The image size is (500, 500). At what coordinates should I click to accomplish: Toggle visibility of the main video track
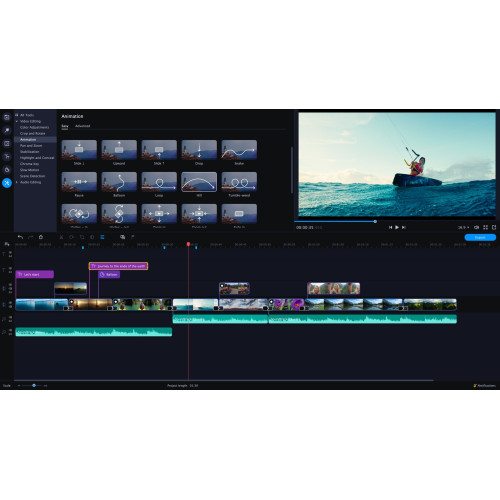pos(10,303)
